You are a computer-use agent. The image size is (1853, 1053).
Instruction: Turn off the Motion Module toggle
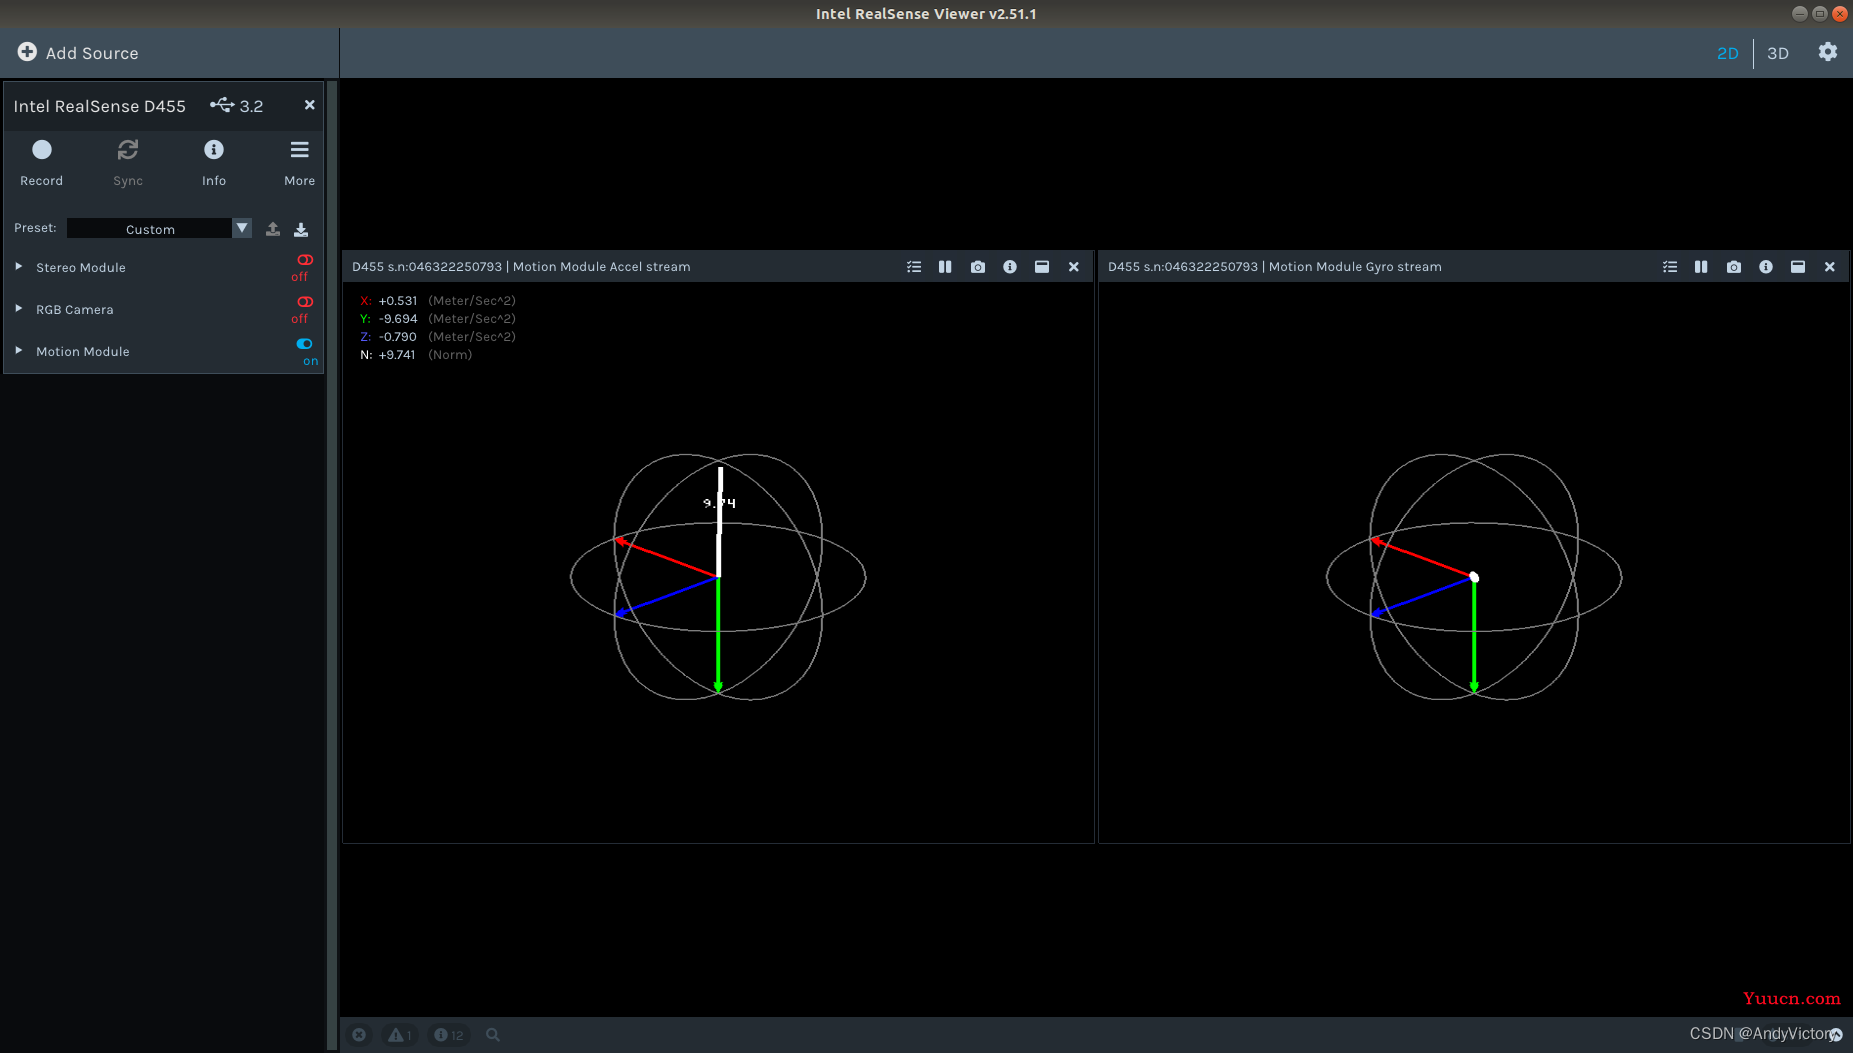tap(304, 344)
